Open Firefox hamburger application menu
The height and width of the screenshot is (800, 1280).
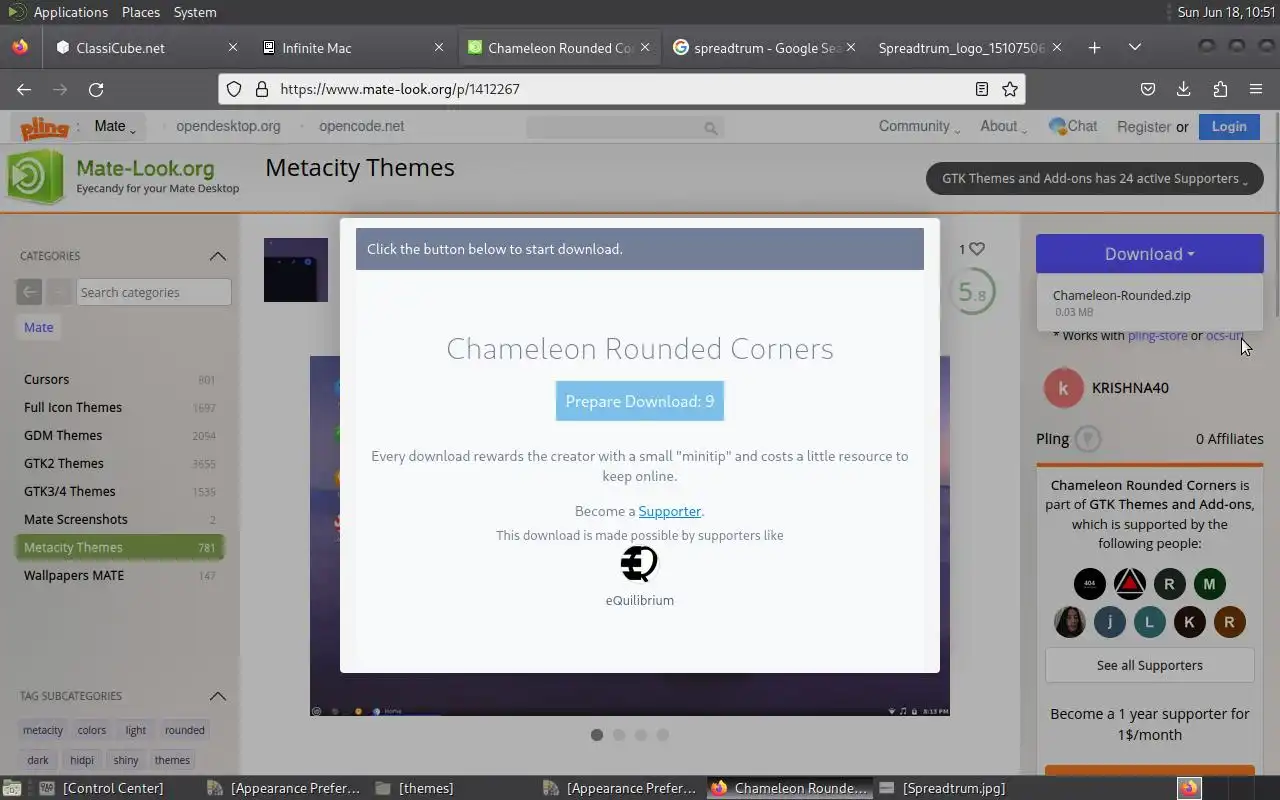pos(1256,89)
